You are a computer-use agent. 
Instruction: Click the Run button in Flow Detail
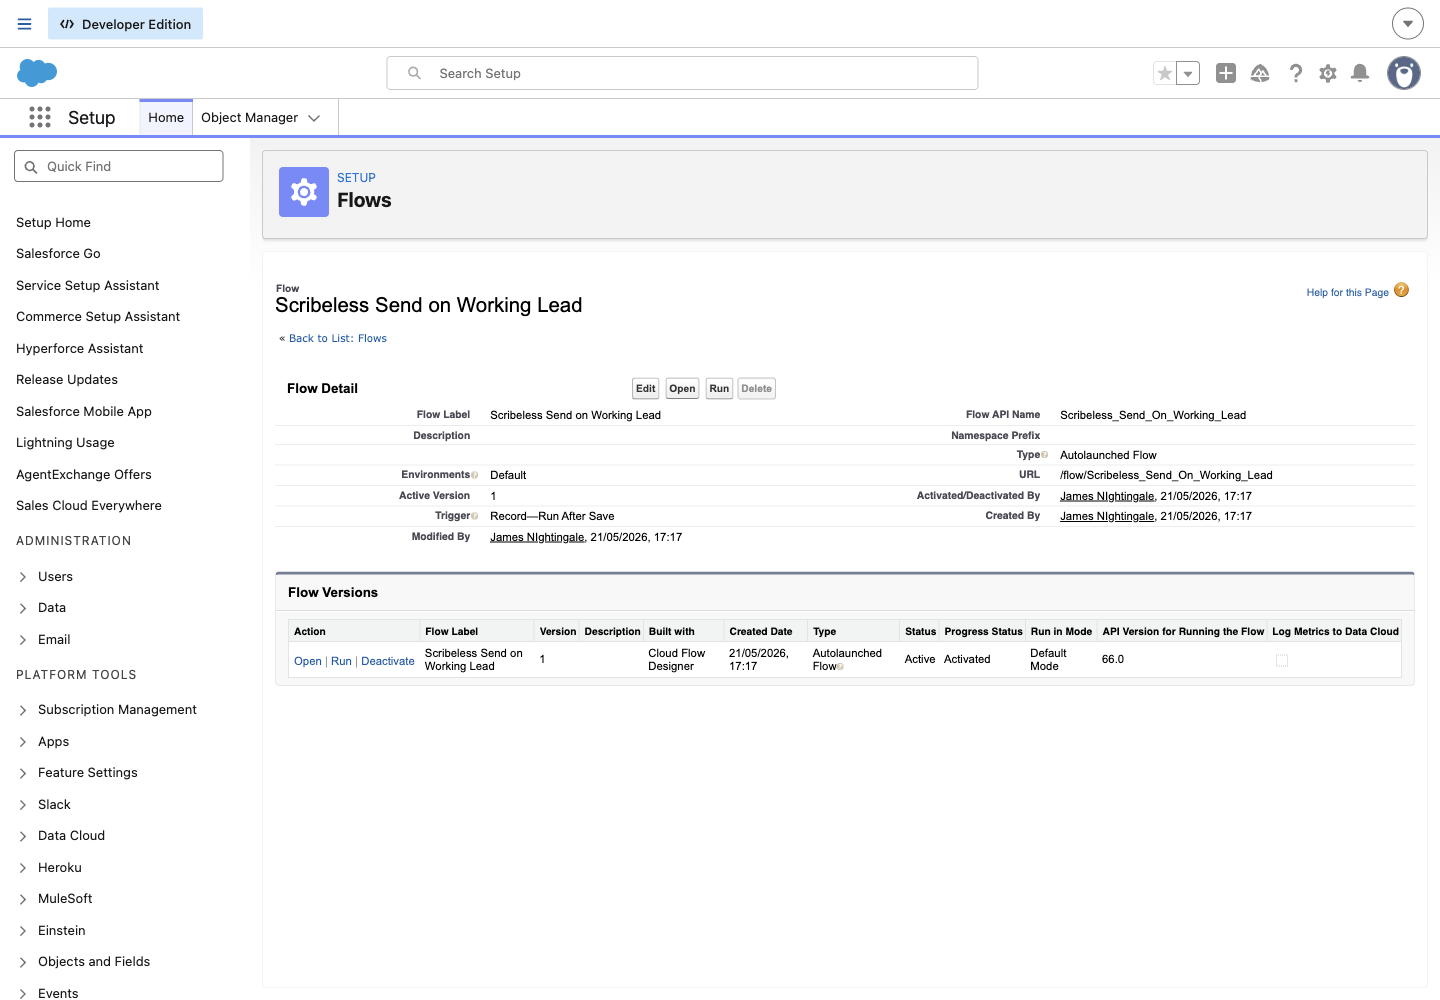click(719, 388)
